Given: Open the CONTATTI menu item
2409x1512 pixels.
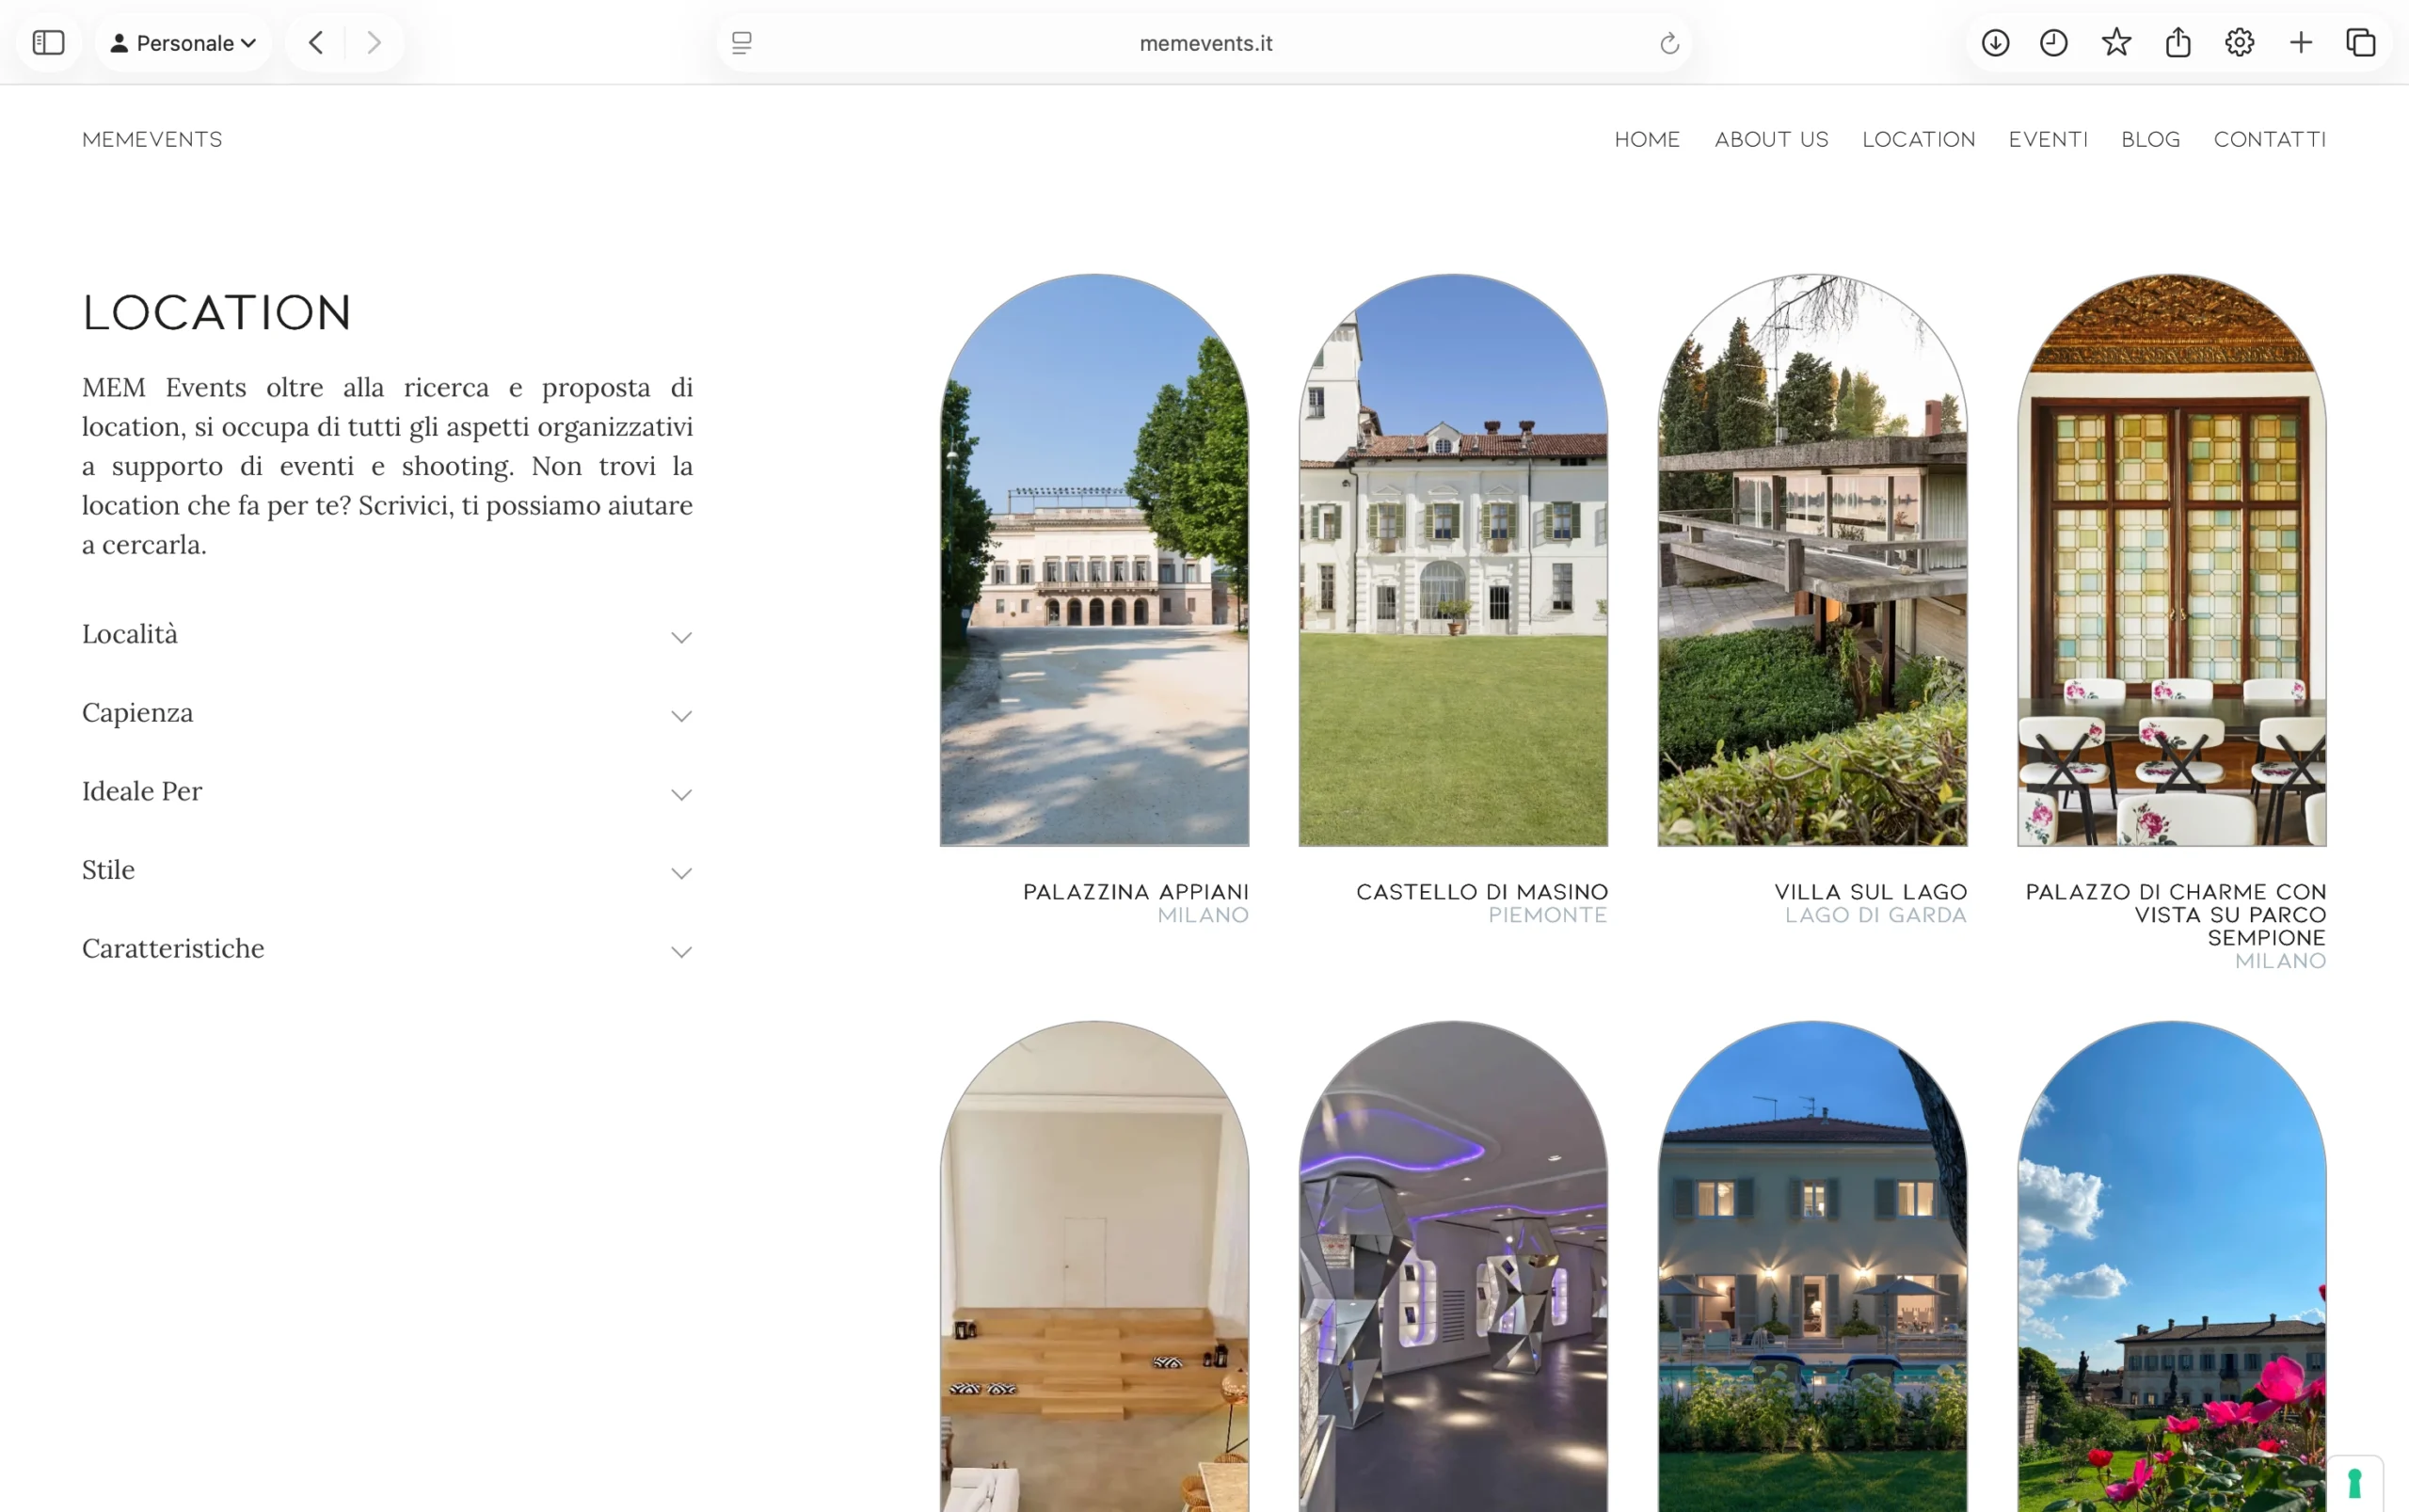Looking at the screenshot, I should (2269, 139).
